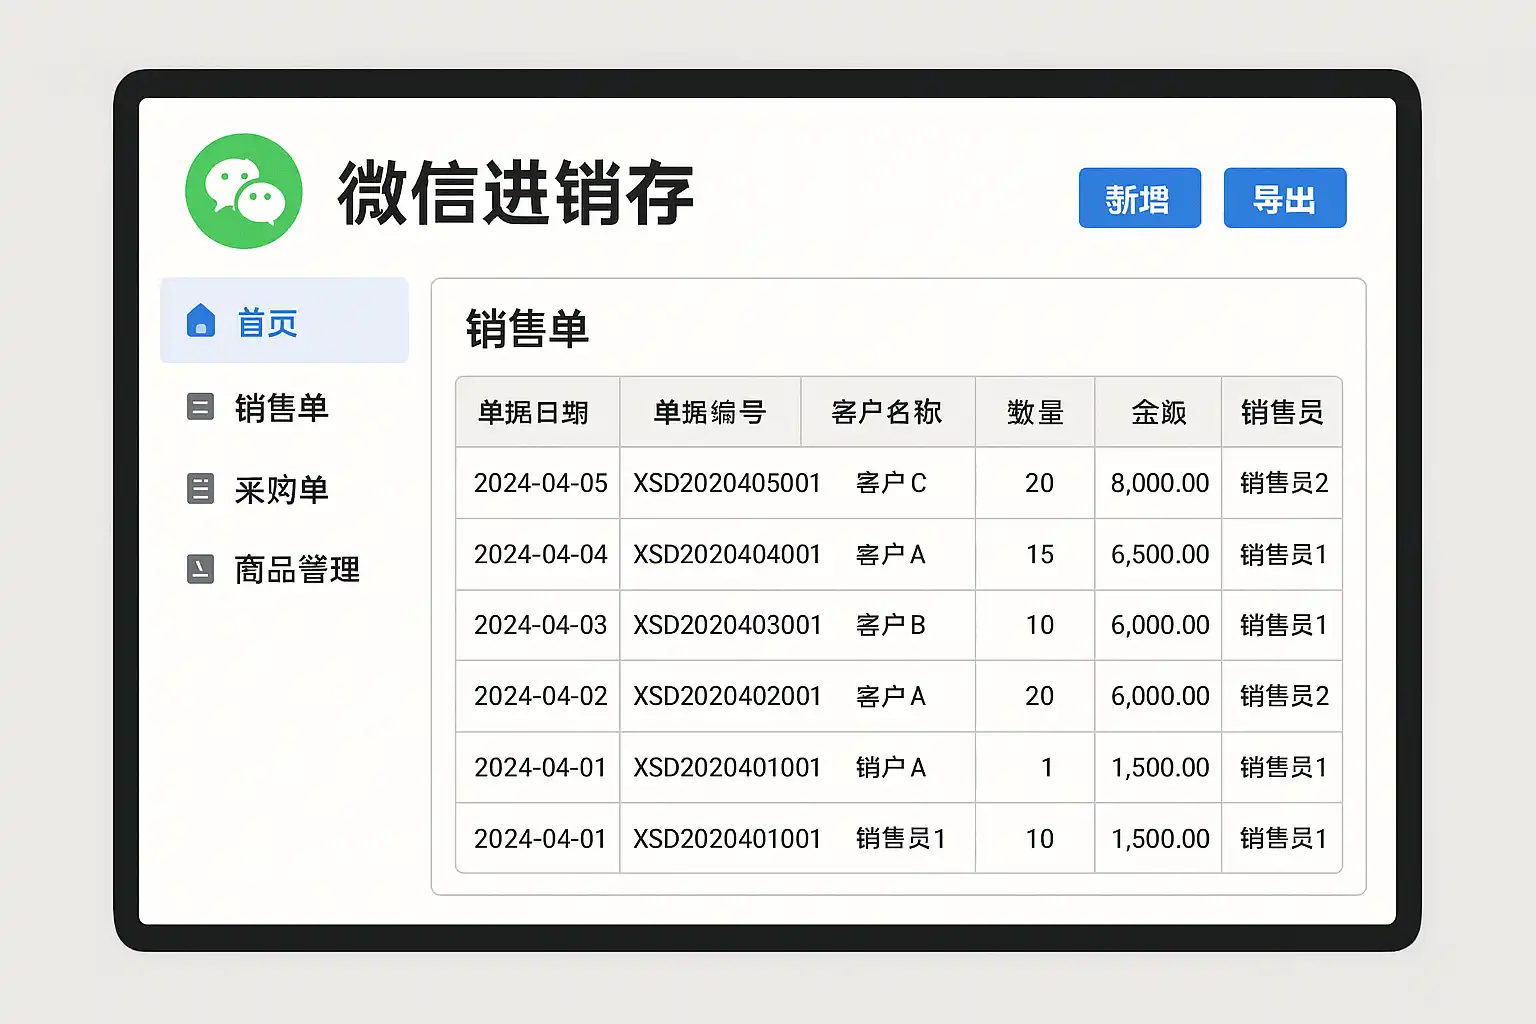
Task: Open the 商品管理 menu label
Action: (x=297, y=570)
